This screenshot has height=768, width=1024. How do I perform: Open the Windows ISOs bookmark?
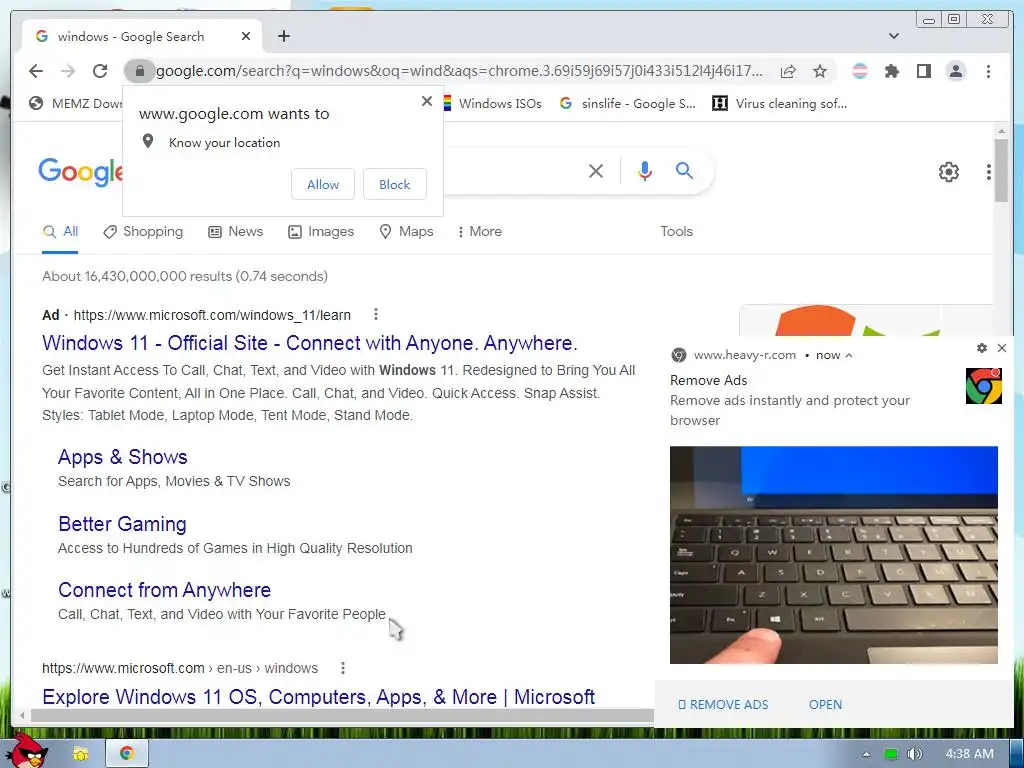(x=492, y=104)
